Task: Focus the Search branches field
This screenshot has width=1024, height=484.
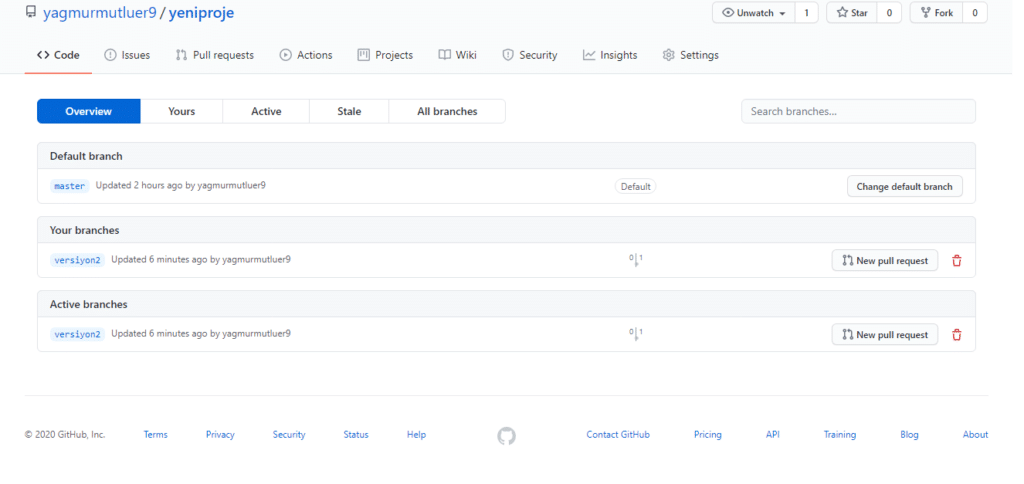Action: coord(858,112)
